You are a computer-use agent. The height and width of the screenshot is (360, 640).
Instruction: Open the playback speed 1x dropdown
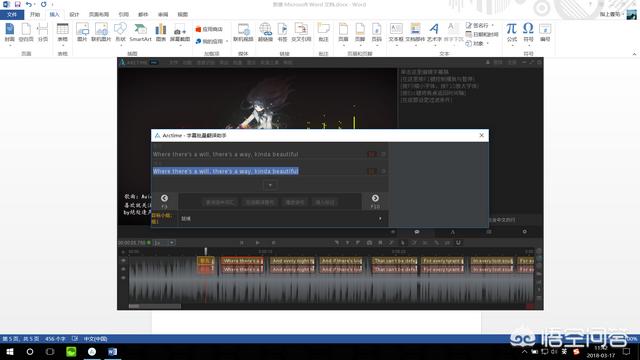164,243
